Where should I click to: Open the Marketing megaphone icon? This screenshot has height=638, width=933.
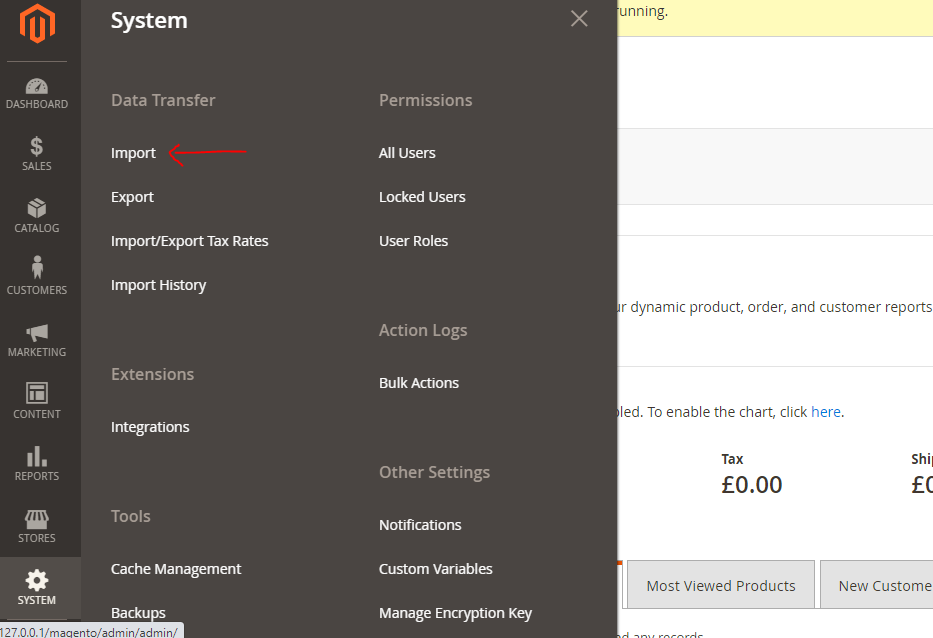[37, 333]
